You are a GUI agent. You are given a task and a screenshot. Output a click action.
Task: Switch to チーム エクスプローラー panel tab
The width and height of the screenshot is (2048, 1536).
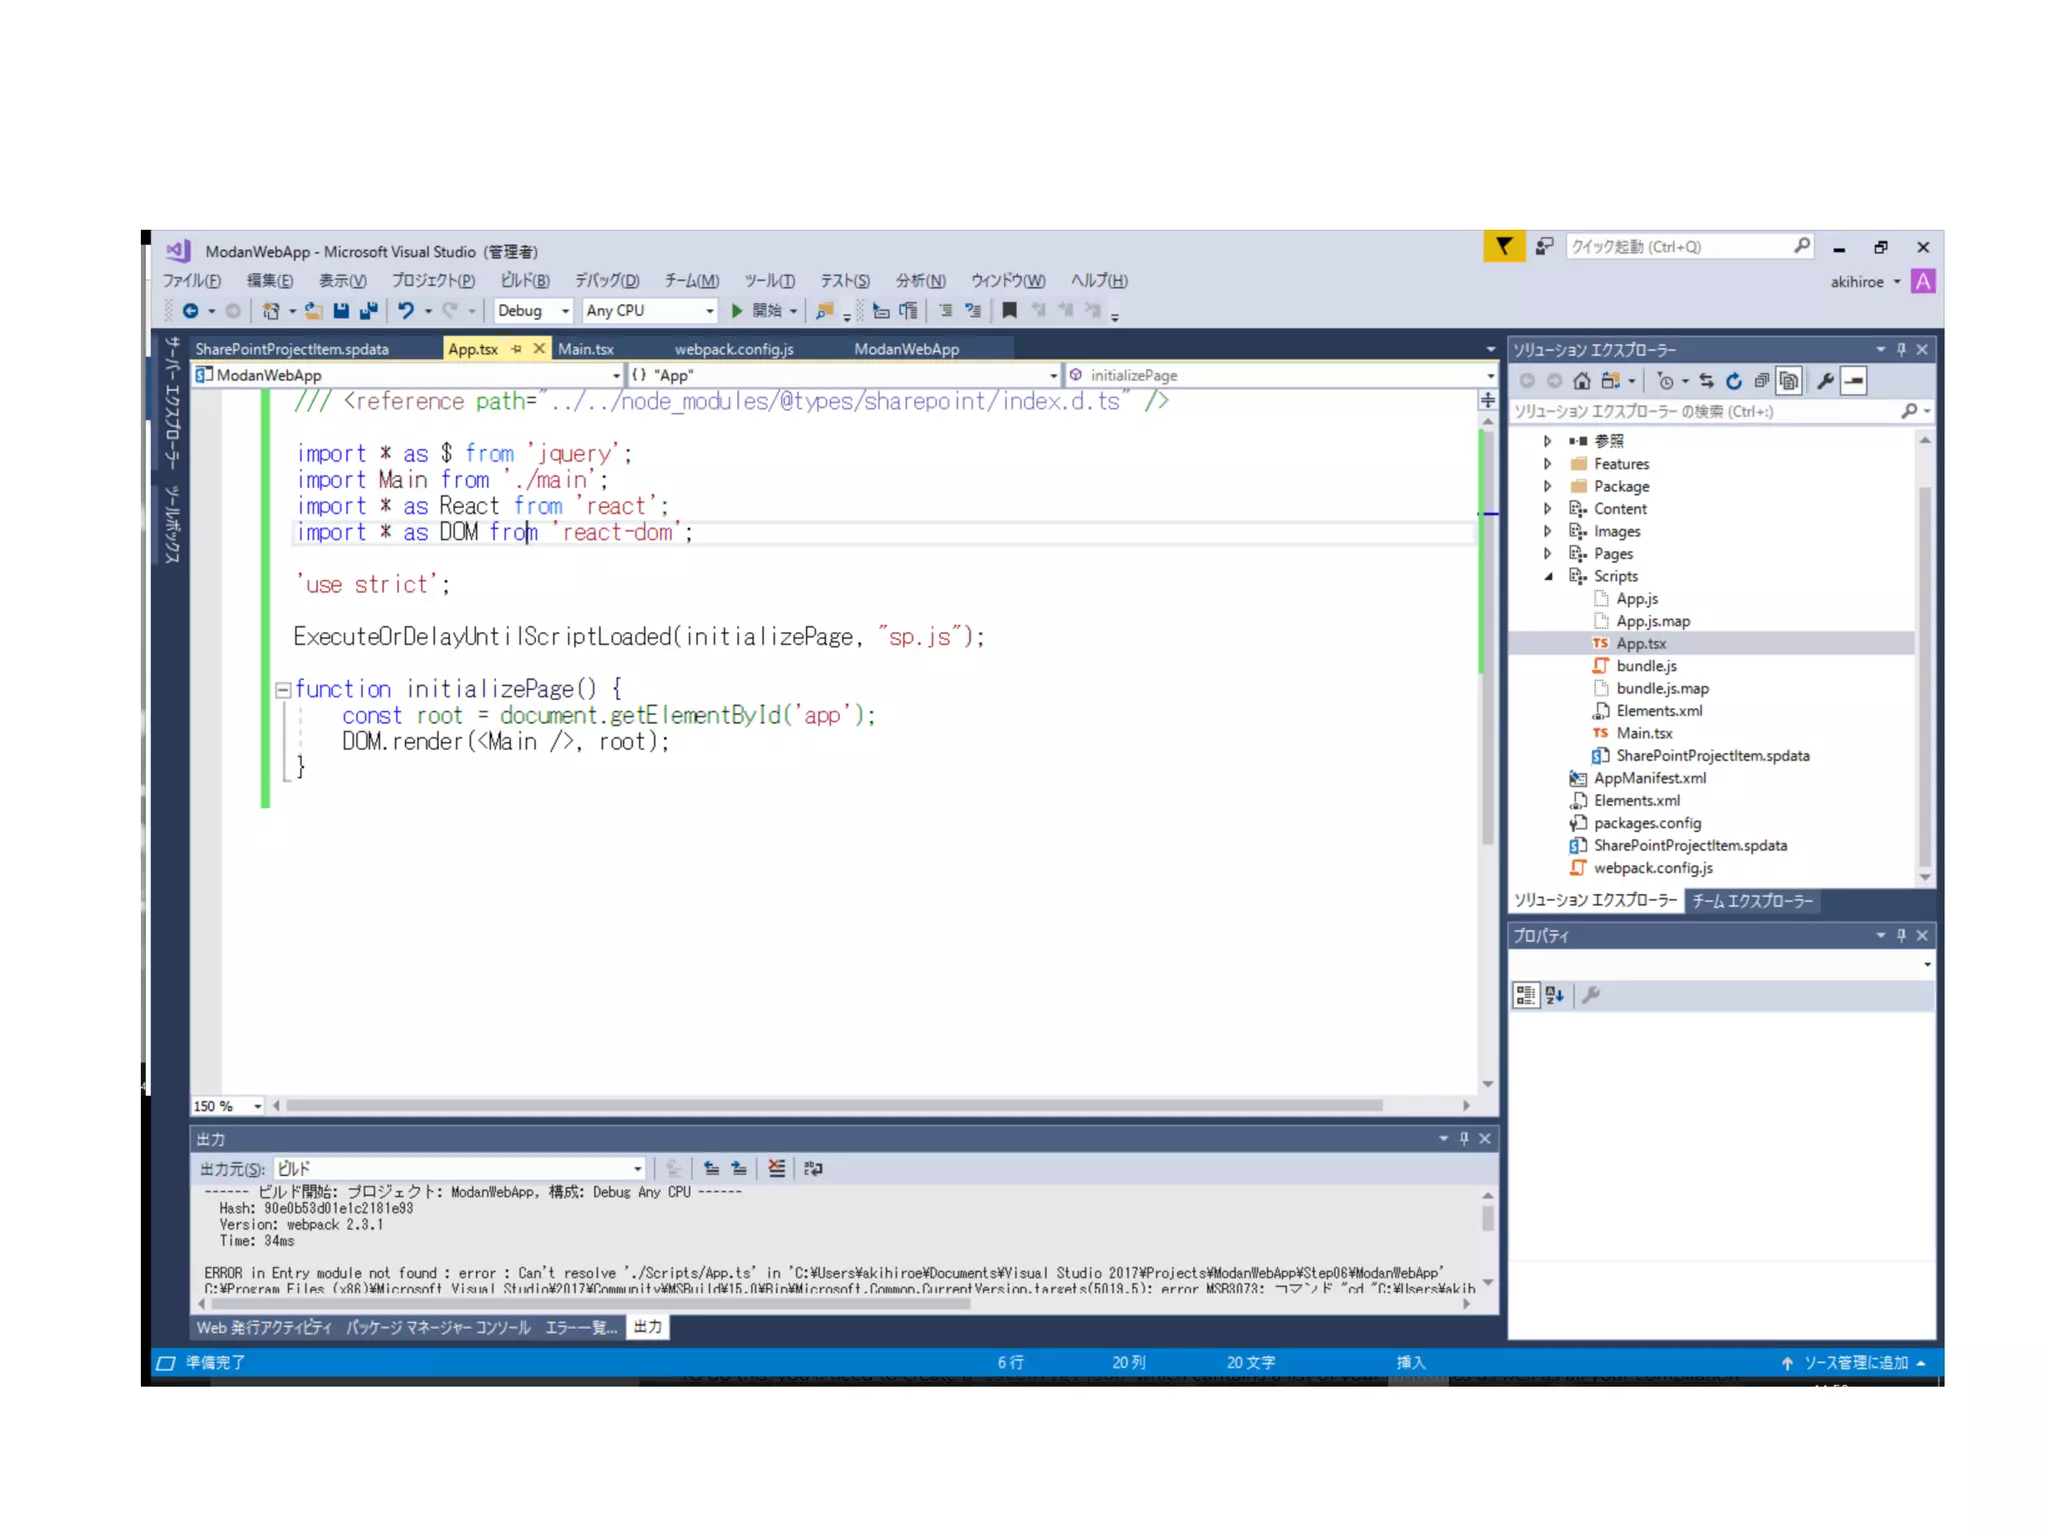tap(1751, 900)
